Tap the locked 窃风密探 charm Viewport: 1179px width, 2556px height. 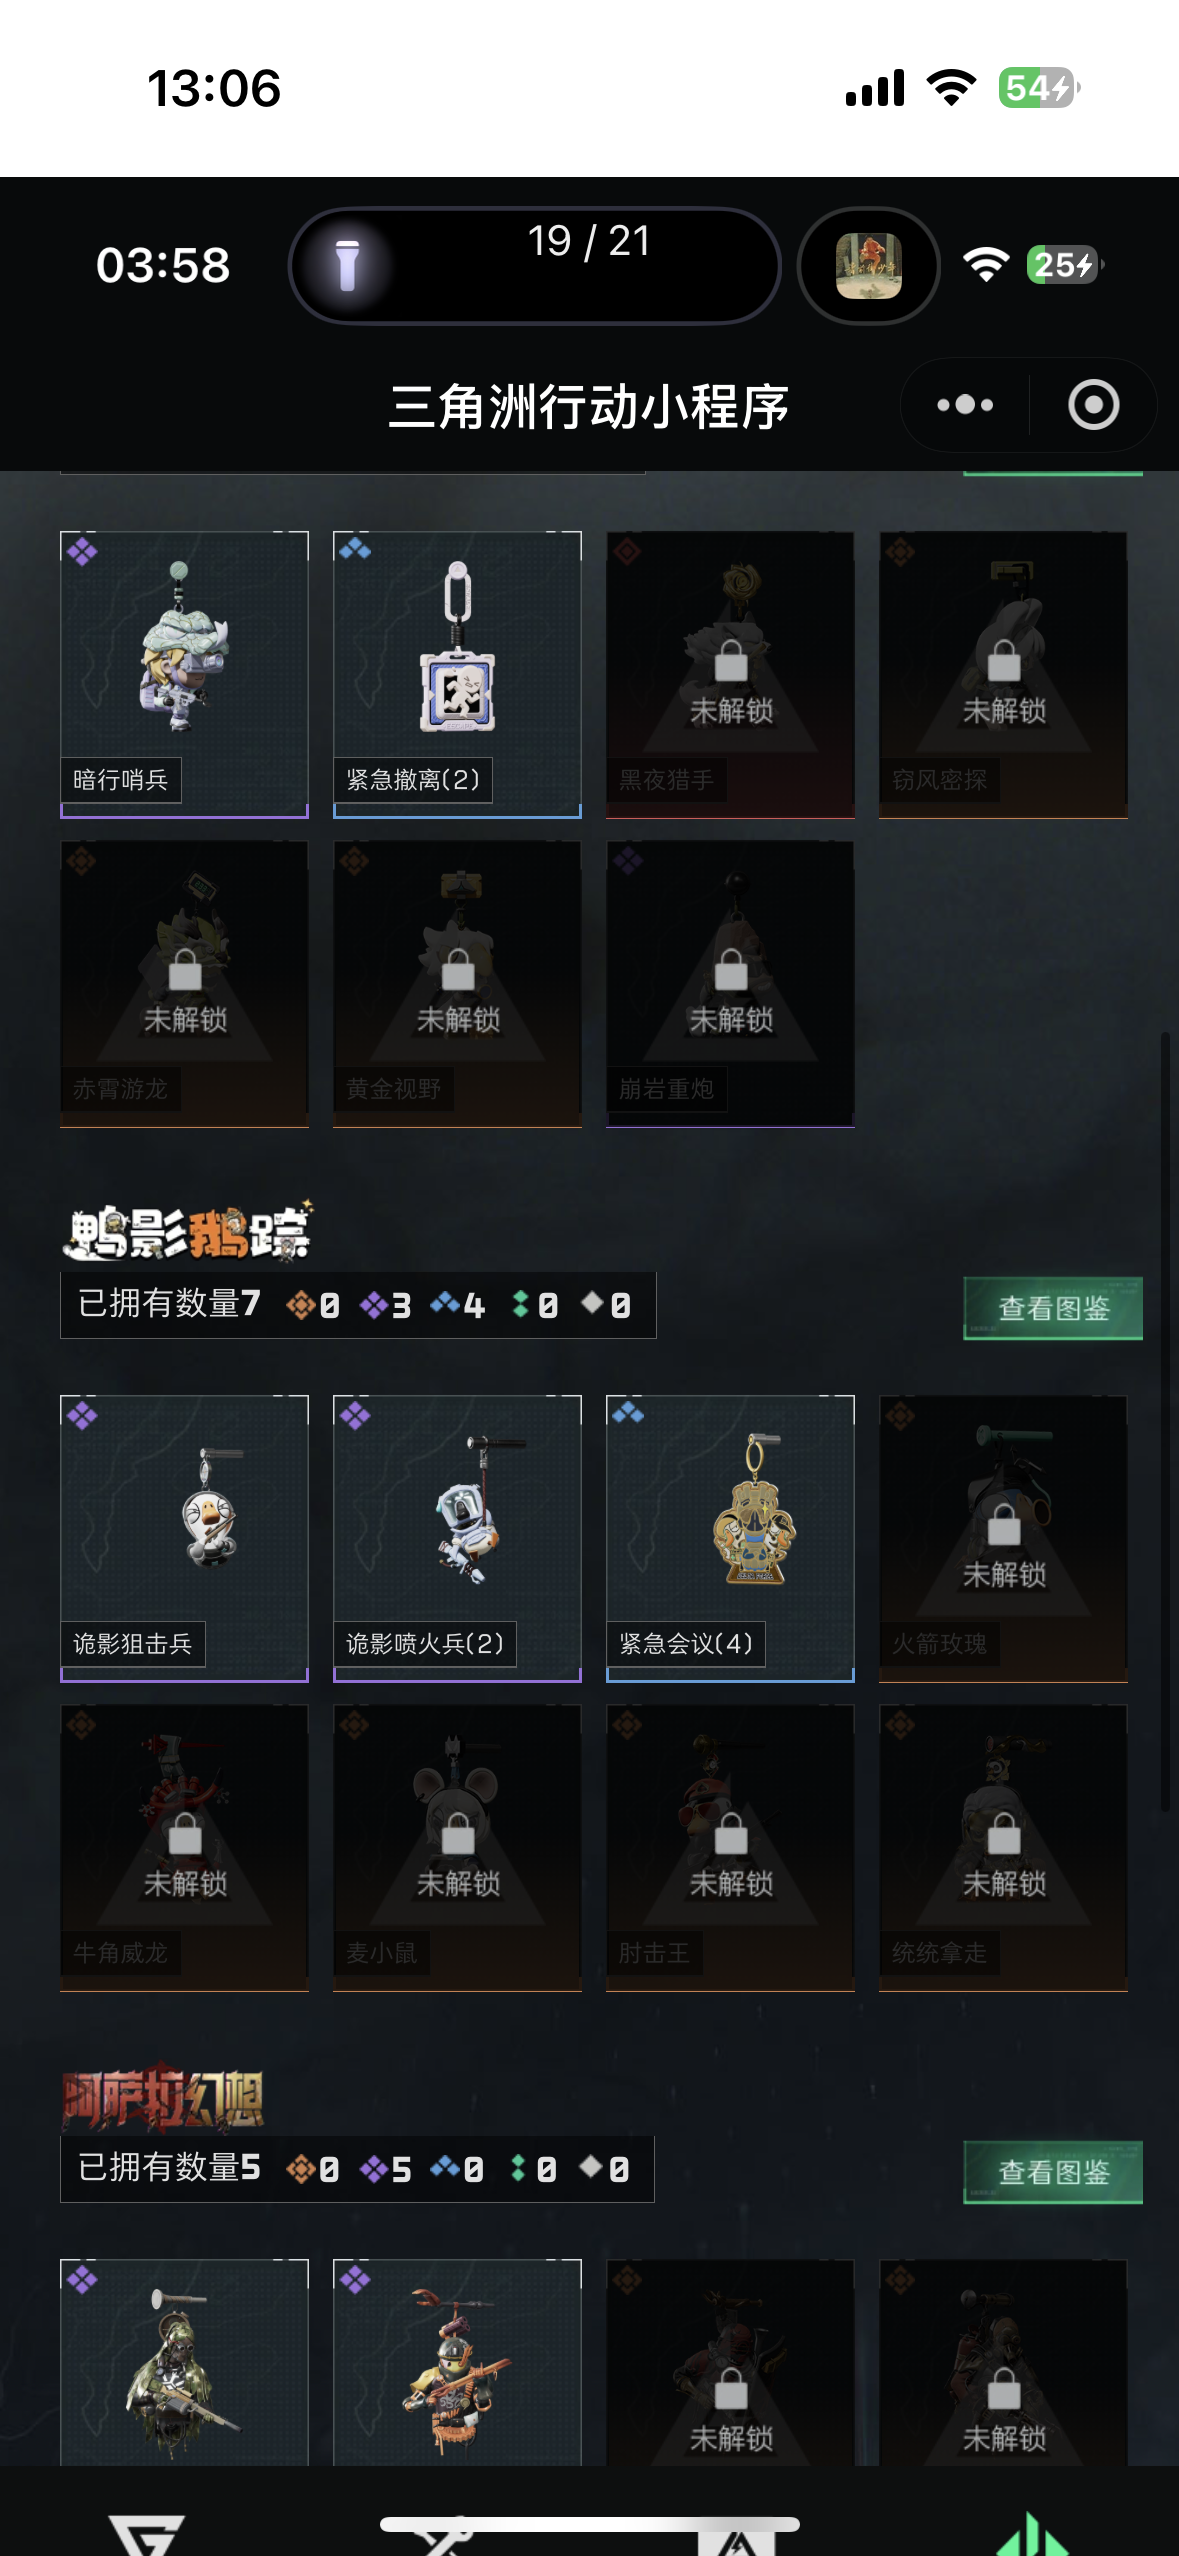1003,674
